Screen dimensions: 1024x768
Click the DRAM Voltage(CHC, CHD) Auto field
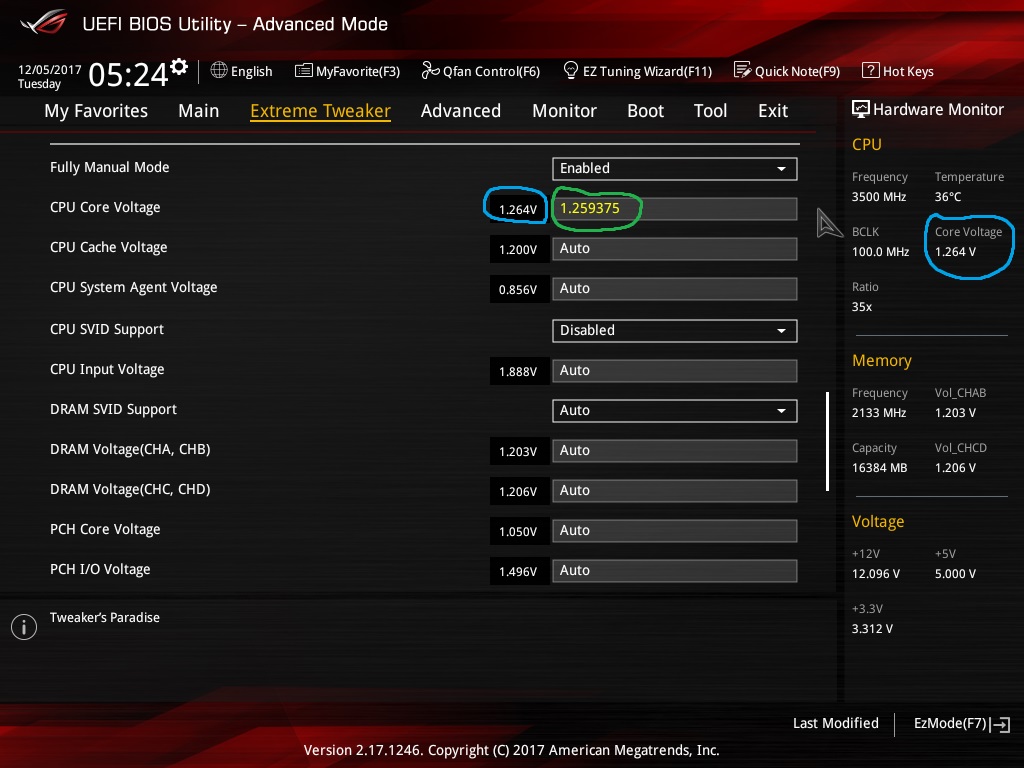coord(675,491)
